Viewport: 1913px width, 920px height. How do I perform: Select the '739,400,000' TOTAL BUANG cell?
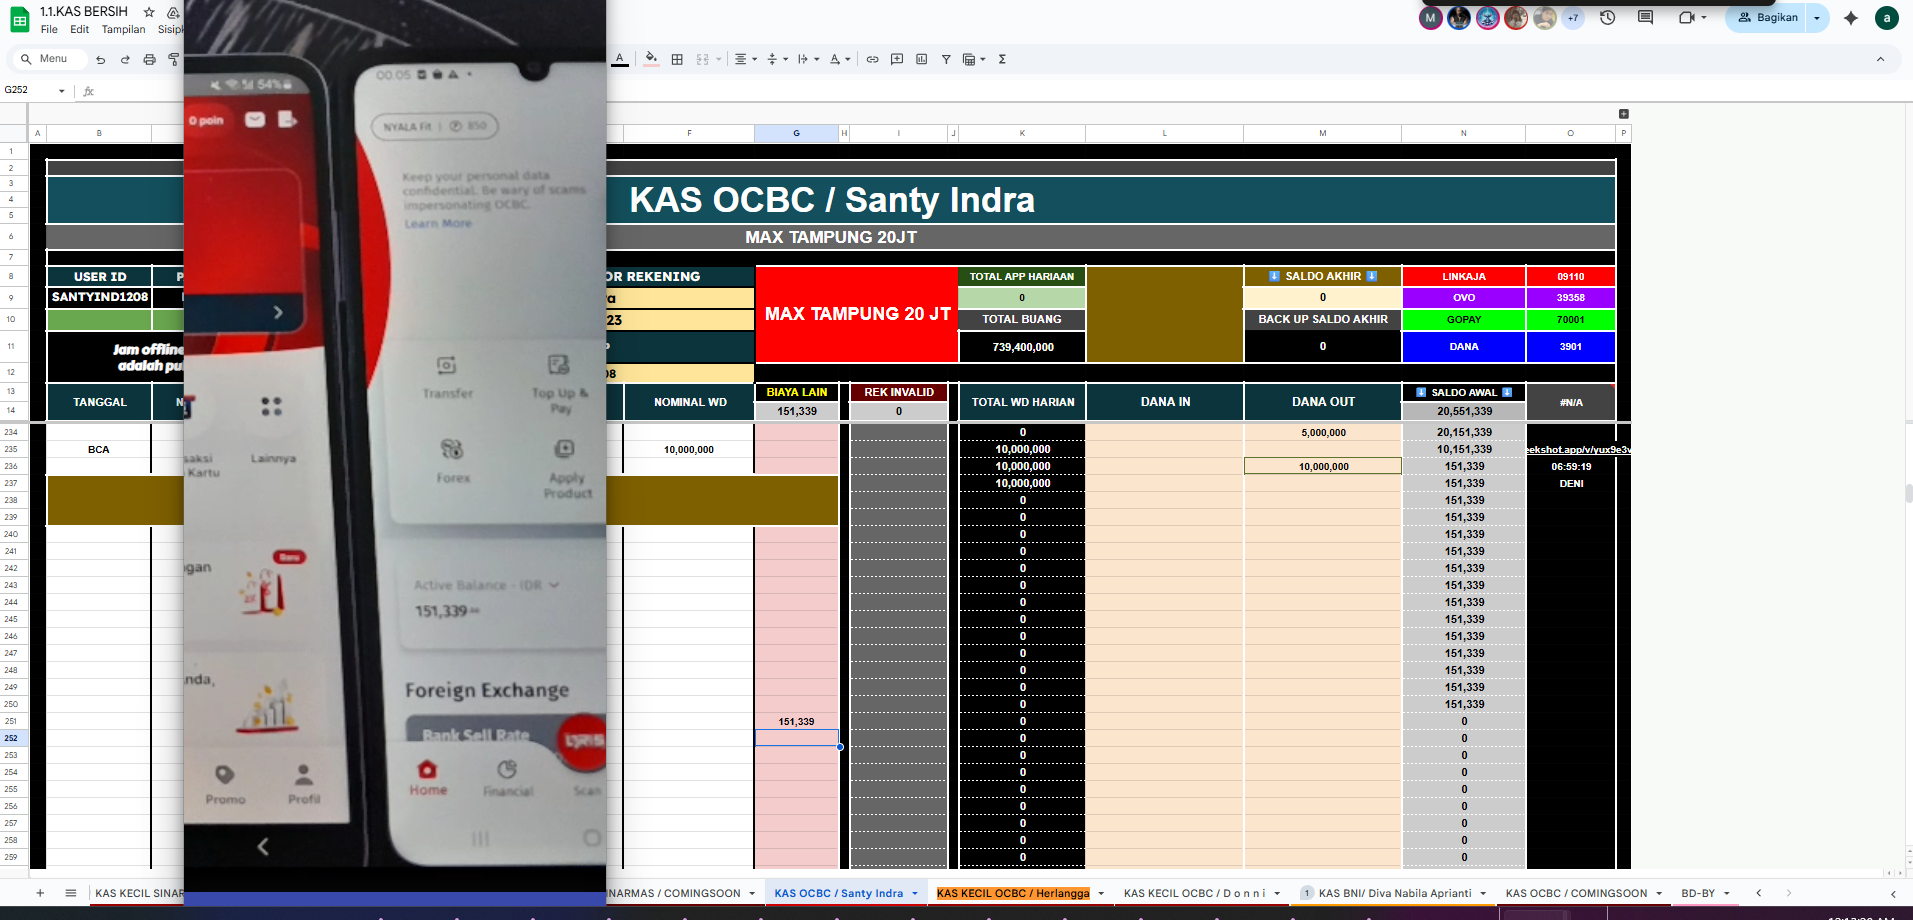coord(1022,347)
